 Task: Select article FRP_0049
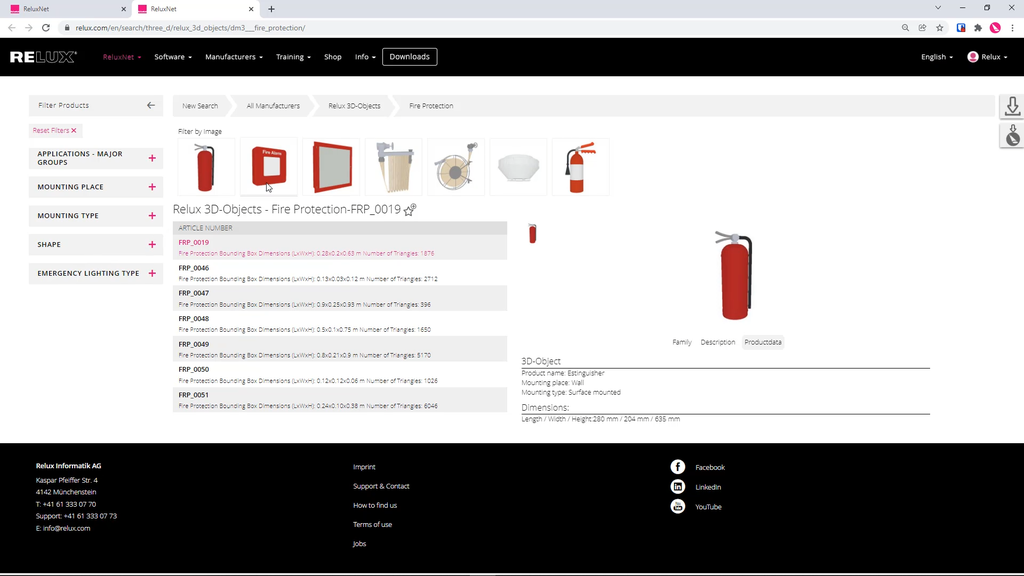click(x=340, y=349)
